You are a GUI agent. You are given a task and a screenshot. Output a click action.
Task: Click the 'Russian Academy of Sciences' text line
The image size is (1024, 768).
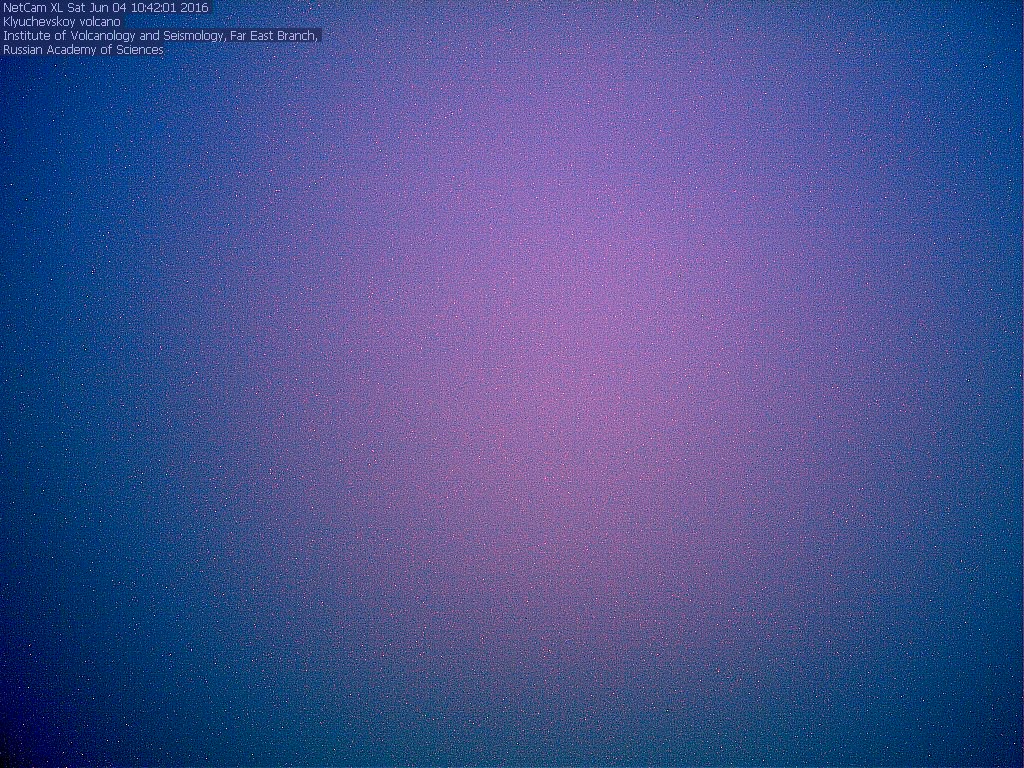[x=83, y=50]
